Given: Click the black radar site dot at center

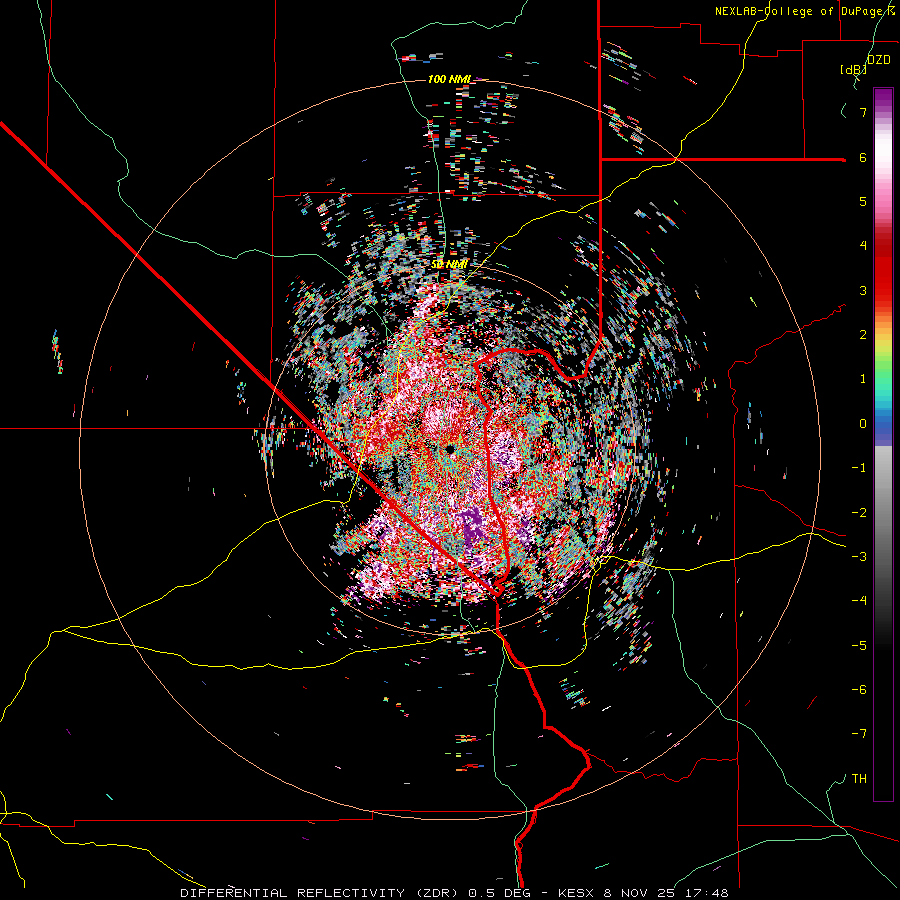Looking at the screenshot, I should pyautogui.click(x=449, y=449).
